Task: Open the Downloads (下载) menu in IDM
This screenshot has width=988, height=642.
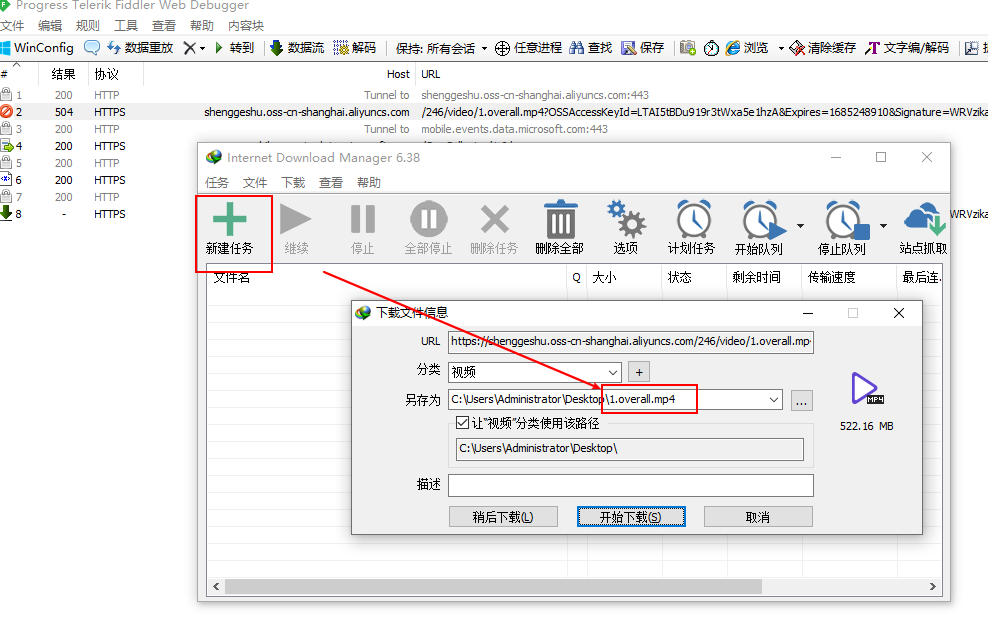Action: coord(293,183)
